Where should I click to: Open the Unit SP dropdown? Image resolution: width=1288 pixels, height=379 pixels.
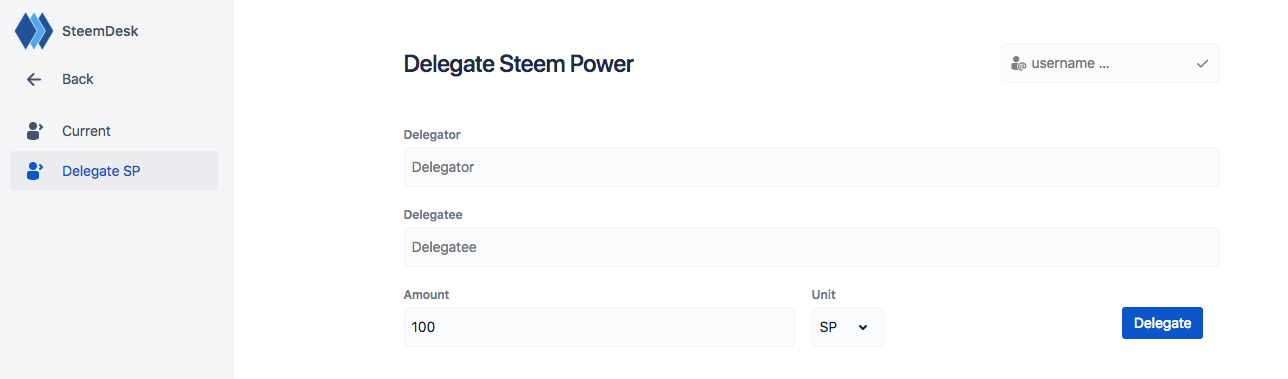pyautogui.click(x=848, y=327)
